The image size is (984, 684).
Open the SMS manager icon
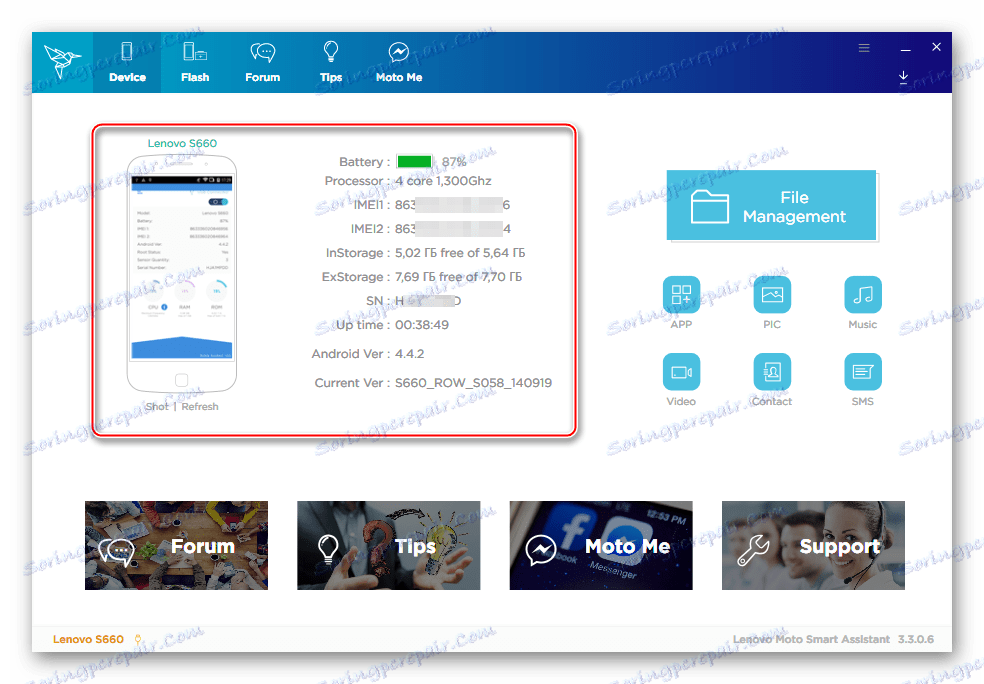click(x=861, y=372)
